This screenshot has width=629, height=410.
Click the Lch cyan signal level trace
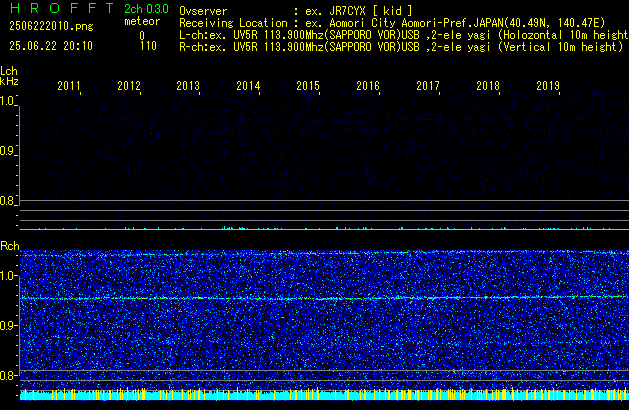click(x=324, y=229)
